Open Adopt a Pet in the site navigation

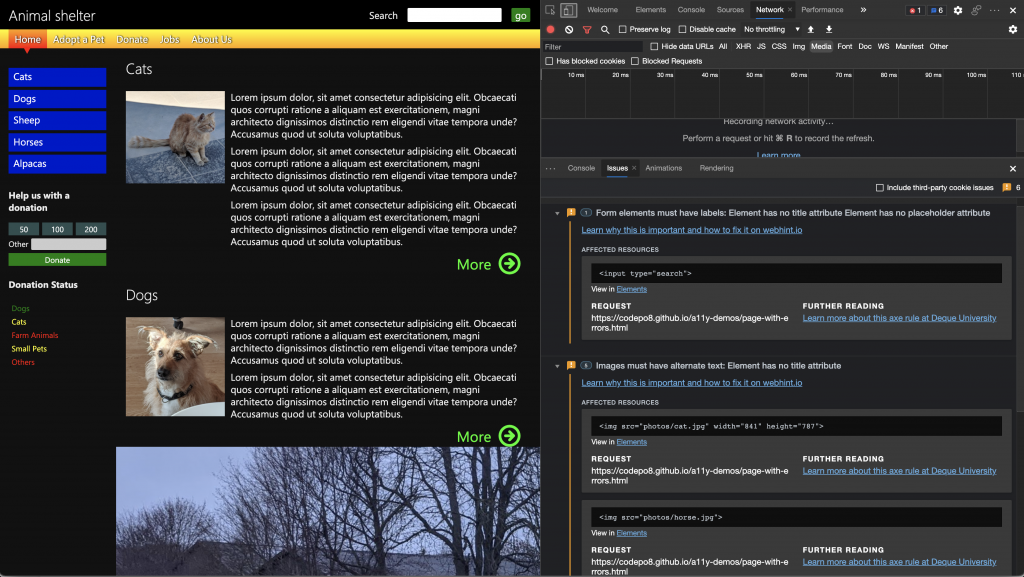point(78,39)
